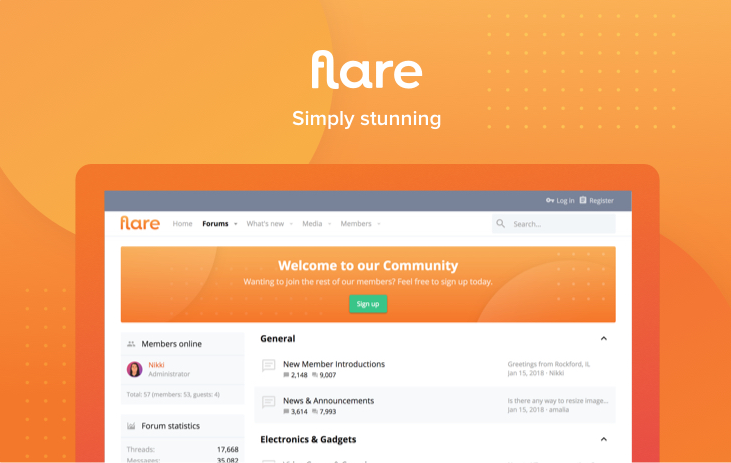Open the Members menu item
Screen dimensions: 731x463
[356, 224]
